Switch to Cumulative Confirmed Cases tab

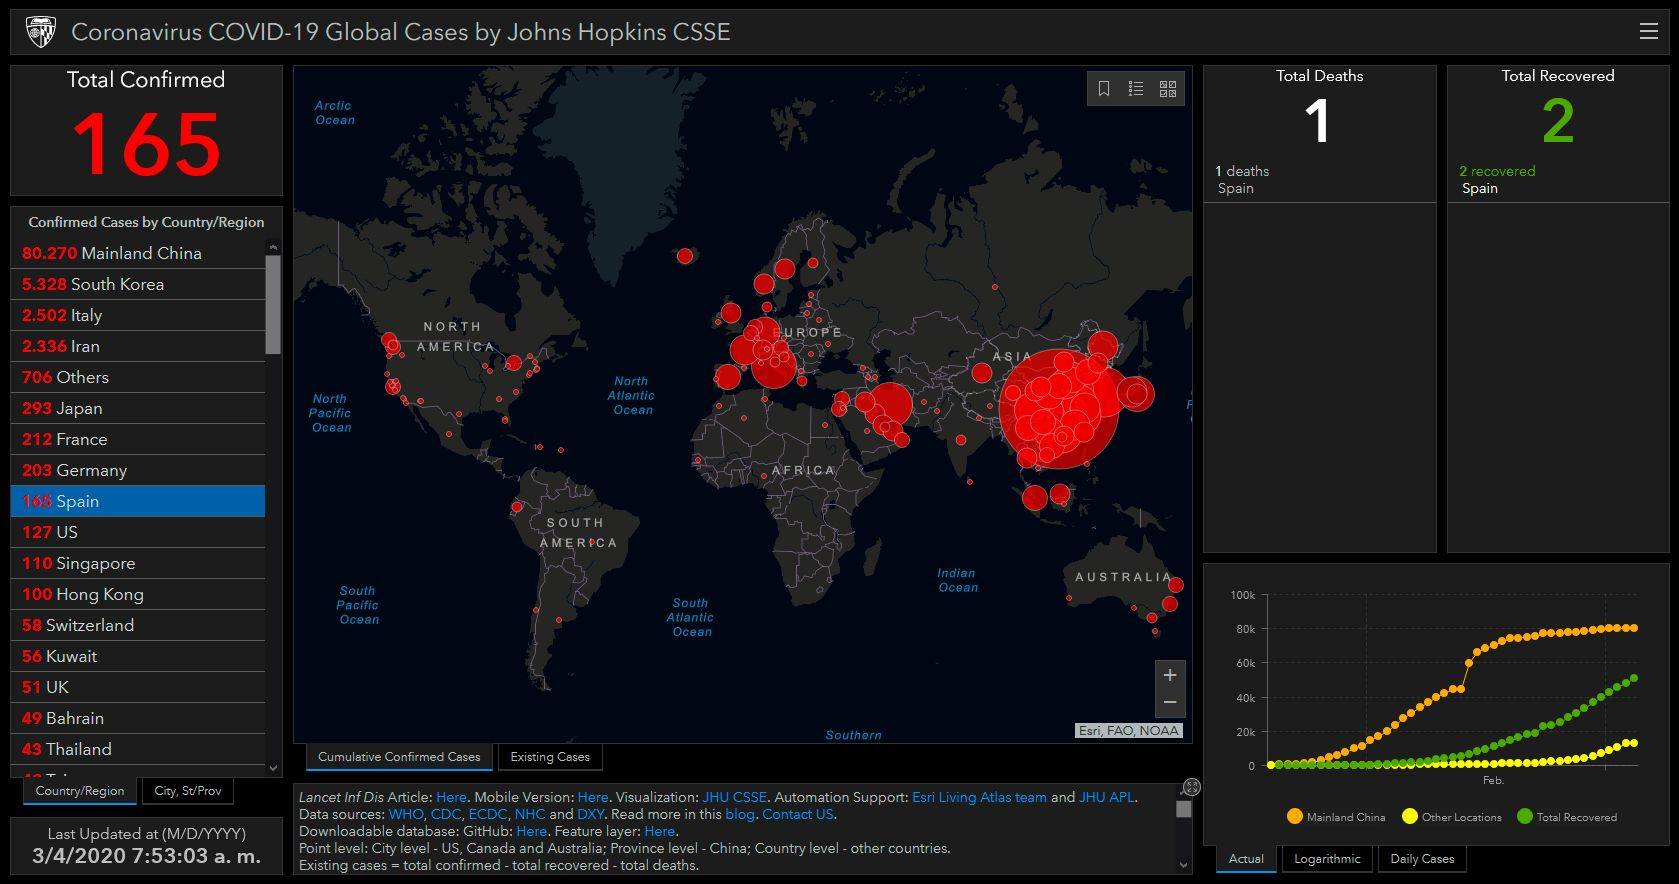tap(399, 757)
